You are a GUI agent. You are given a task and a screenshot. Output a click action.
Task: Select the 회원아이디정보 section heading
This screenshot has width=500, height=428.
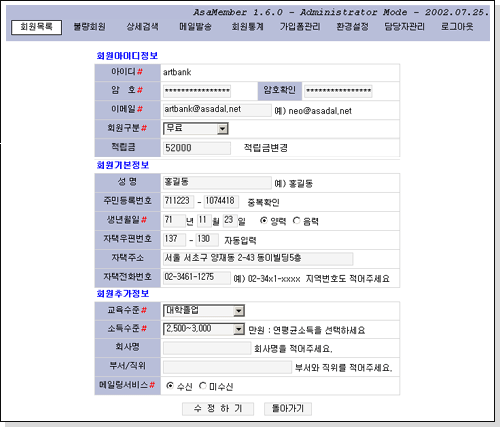[x=127, y=56]
